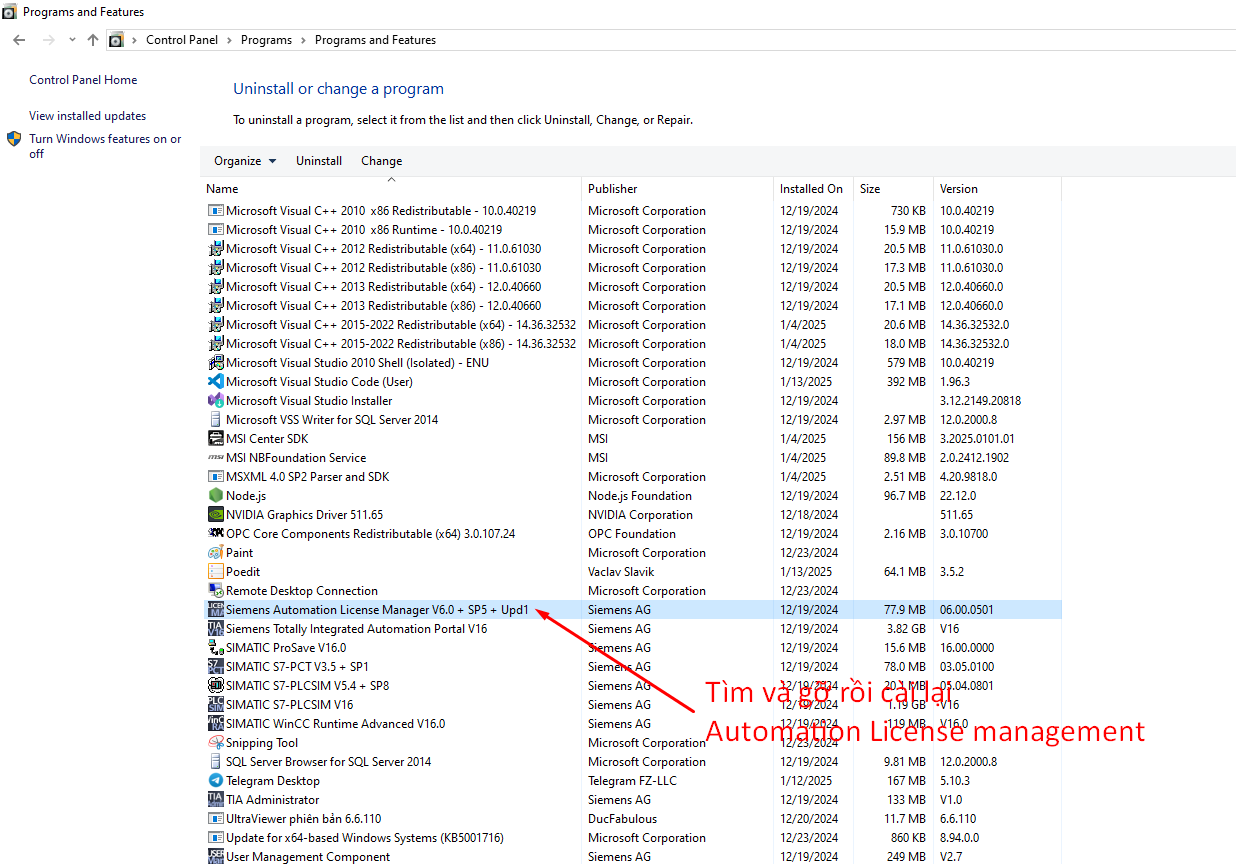Open the recent locations dropdown arrow
1236x864 pixels.
pos(72,40)
